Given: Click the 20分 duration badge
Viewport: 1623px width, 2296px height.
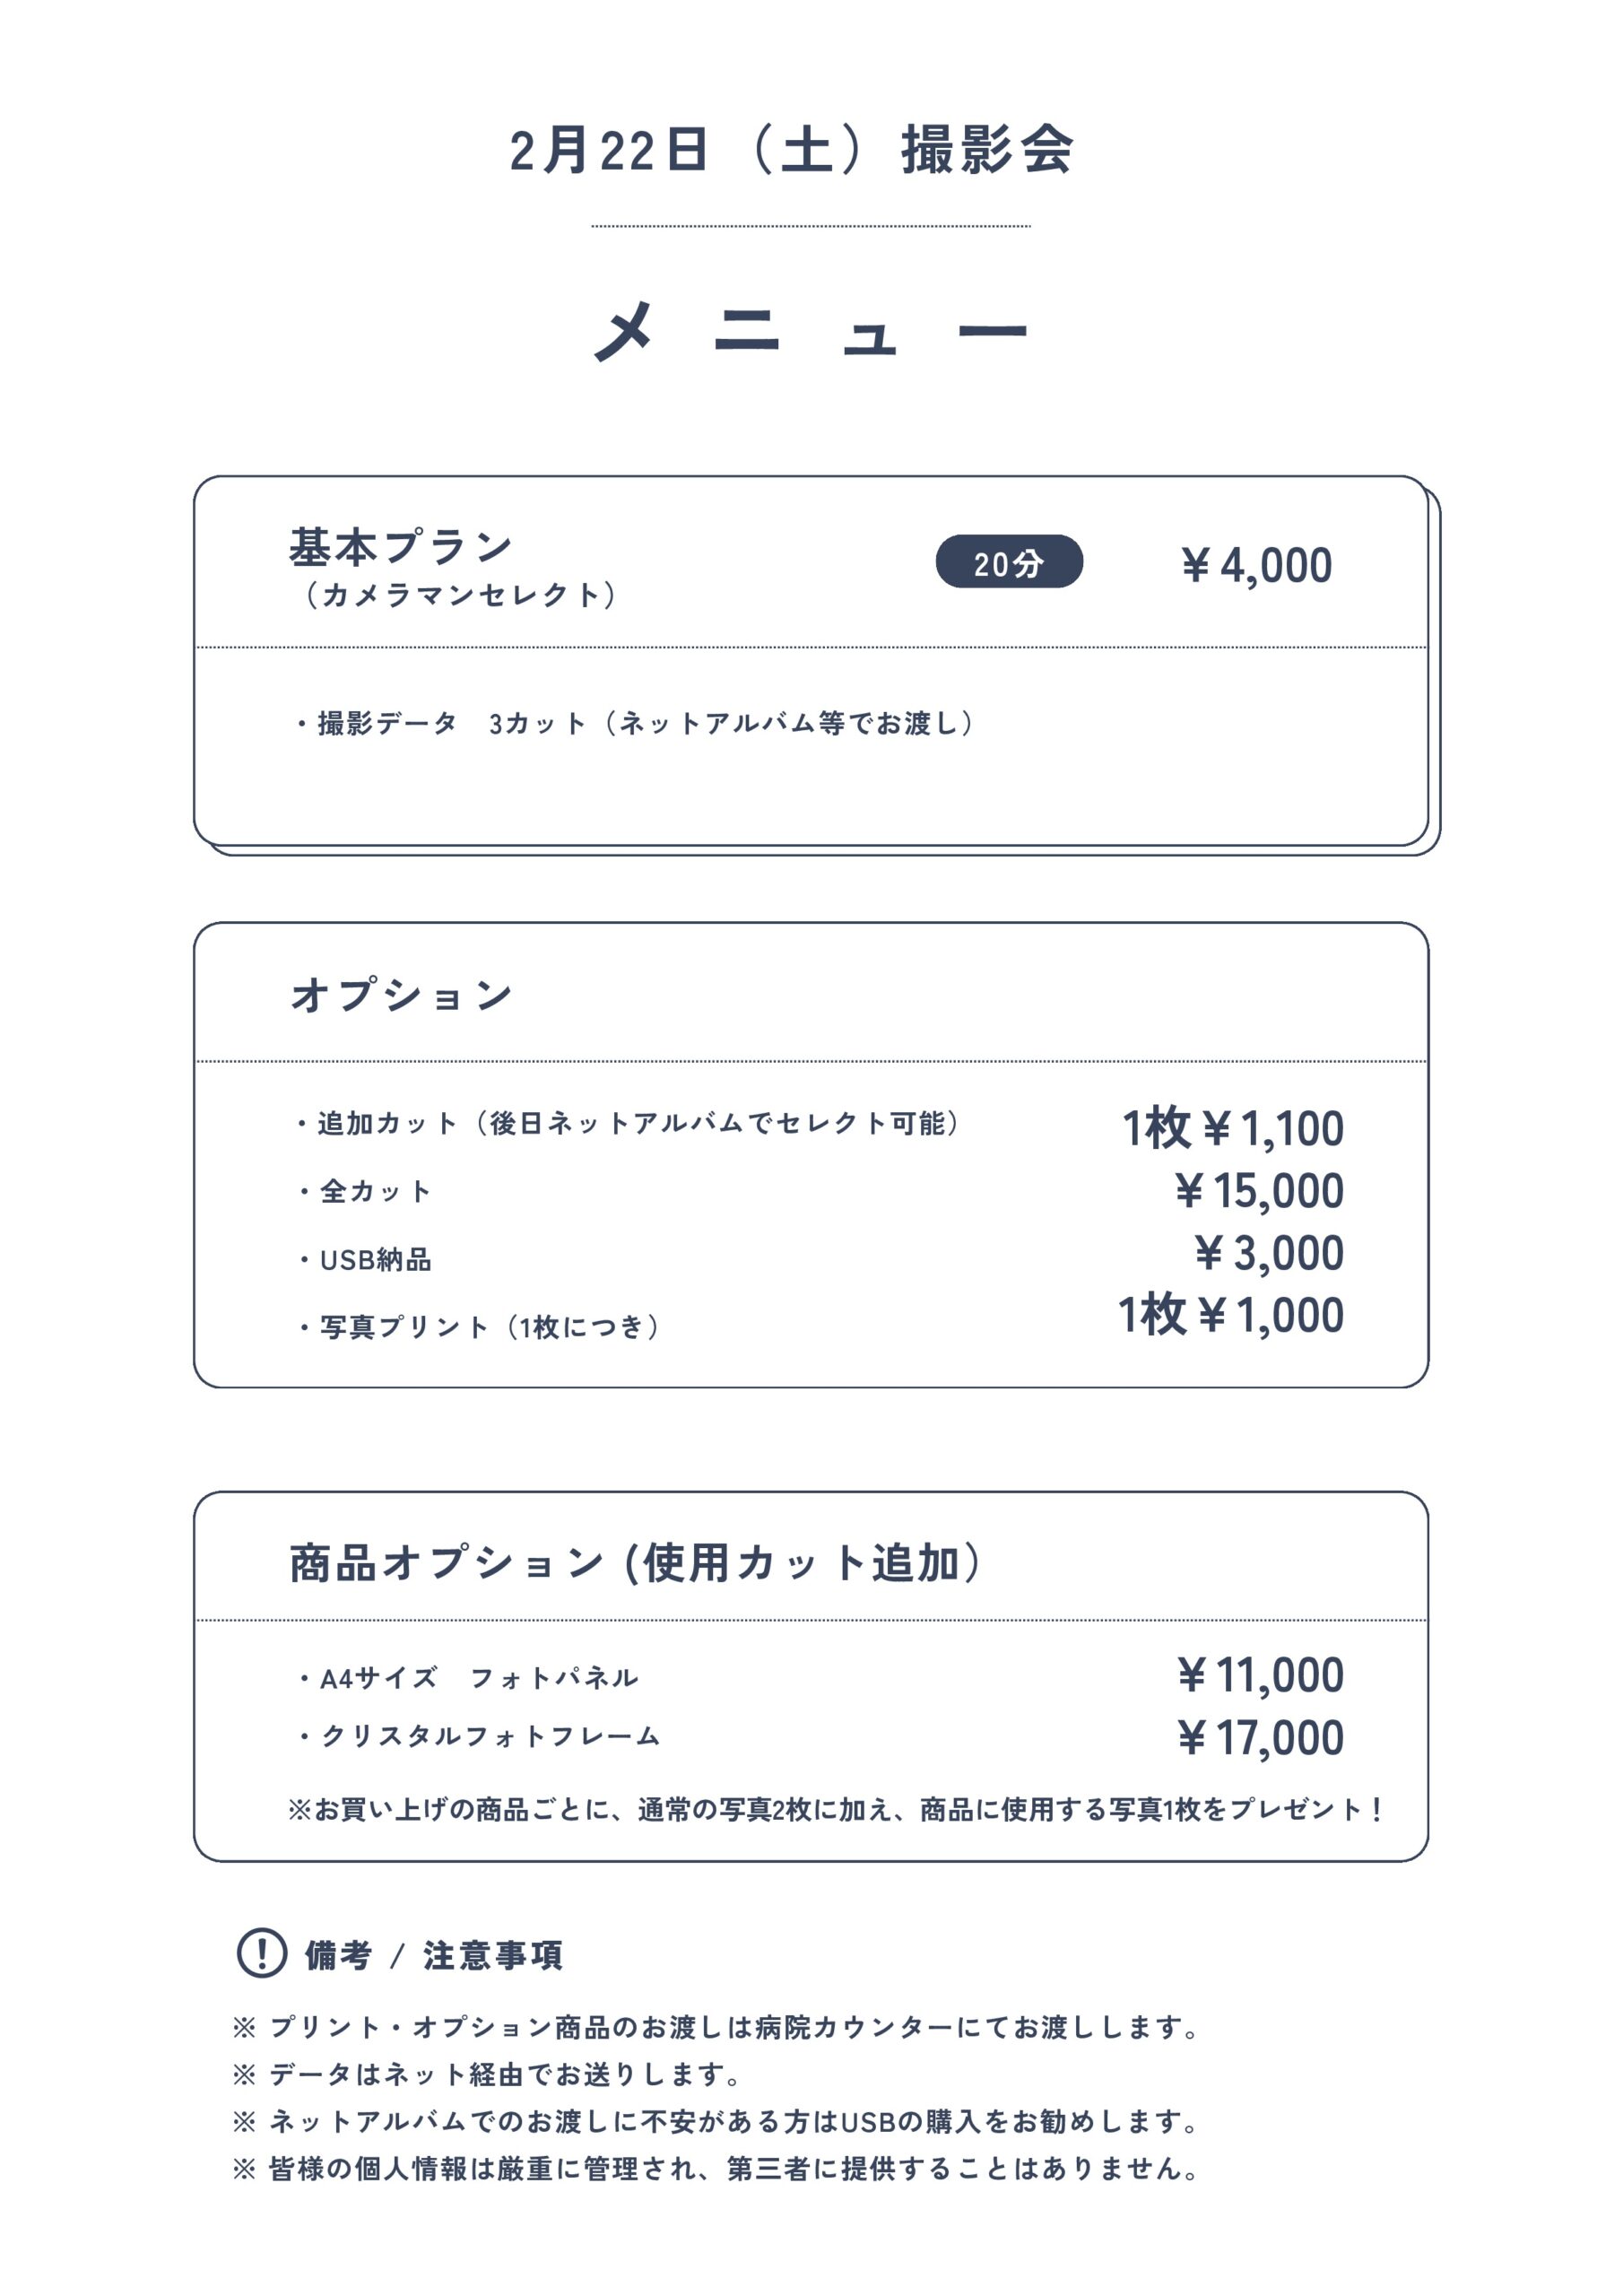Looking at the screenshot, I should coord(1009,562).
